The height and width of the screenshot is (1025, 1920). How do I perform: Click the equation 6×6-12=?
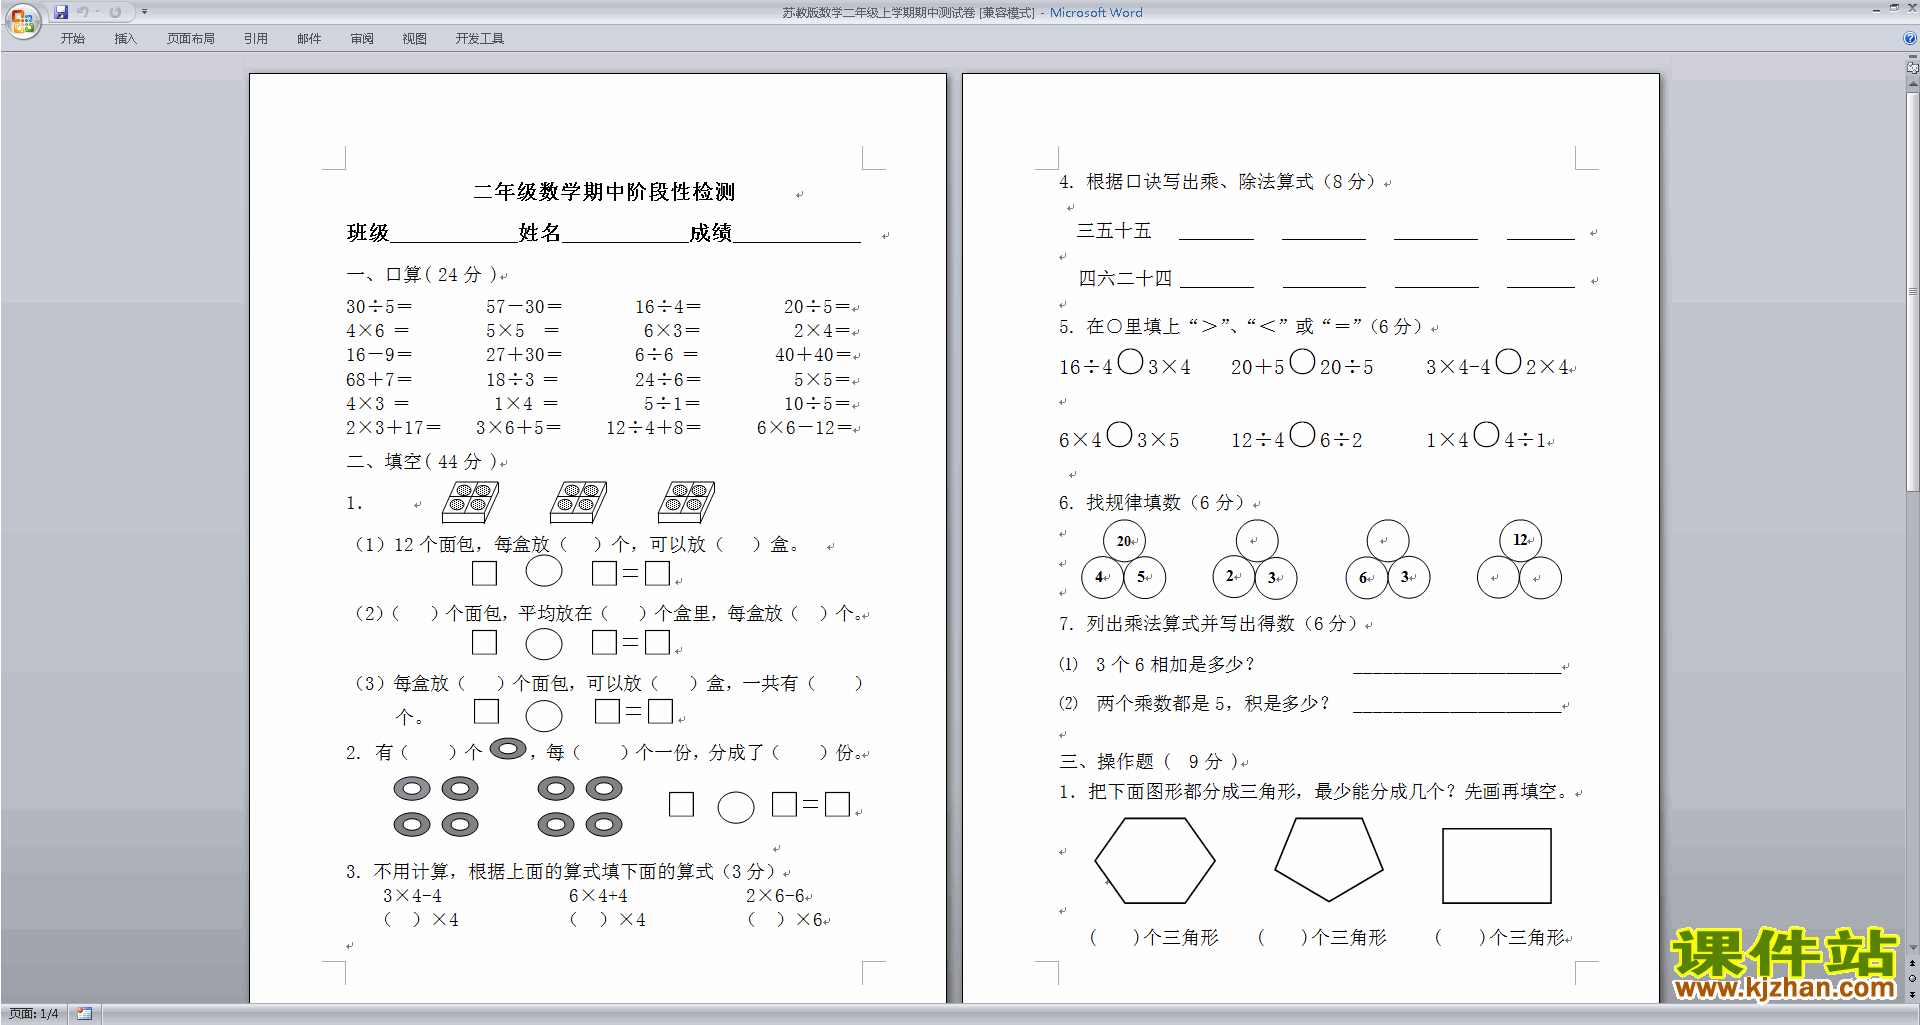coord(804,428)
